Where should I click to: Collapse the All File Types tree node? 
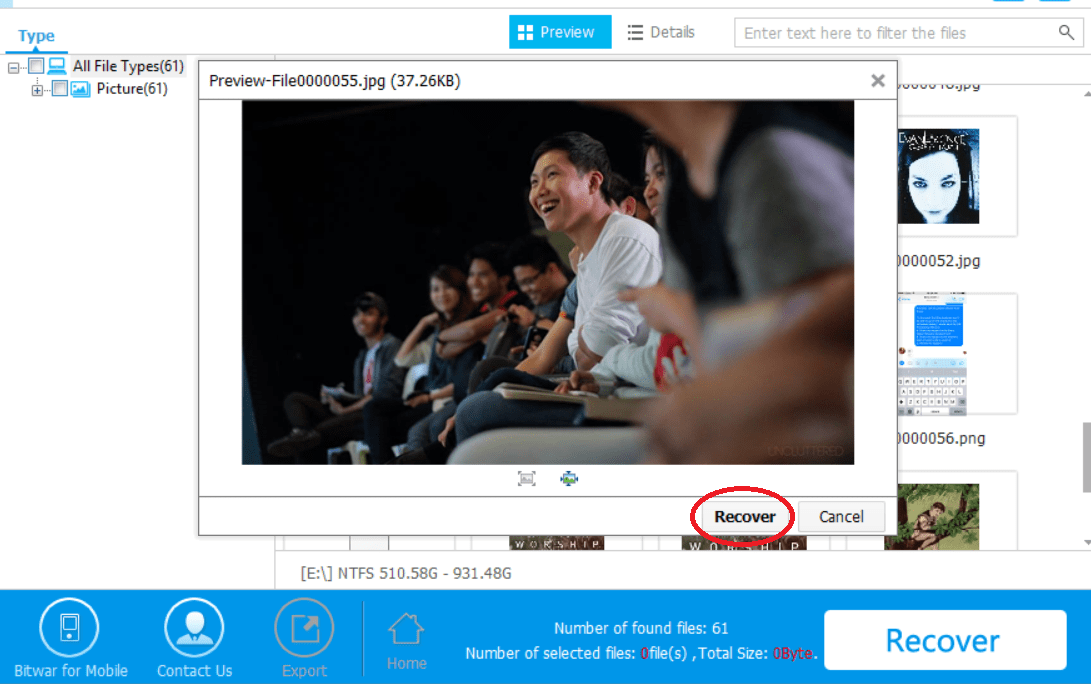click(14, 67)
